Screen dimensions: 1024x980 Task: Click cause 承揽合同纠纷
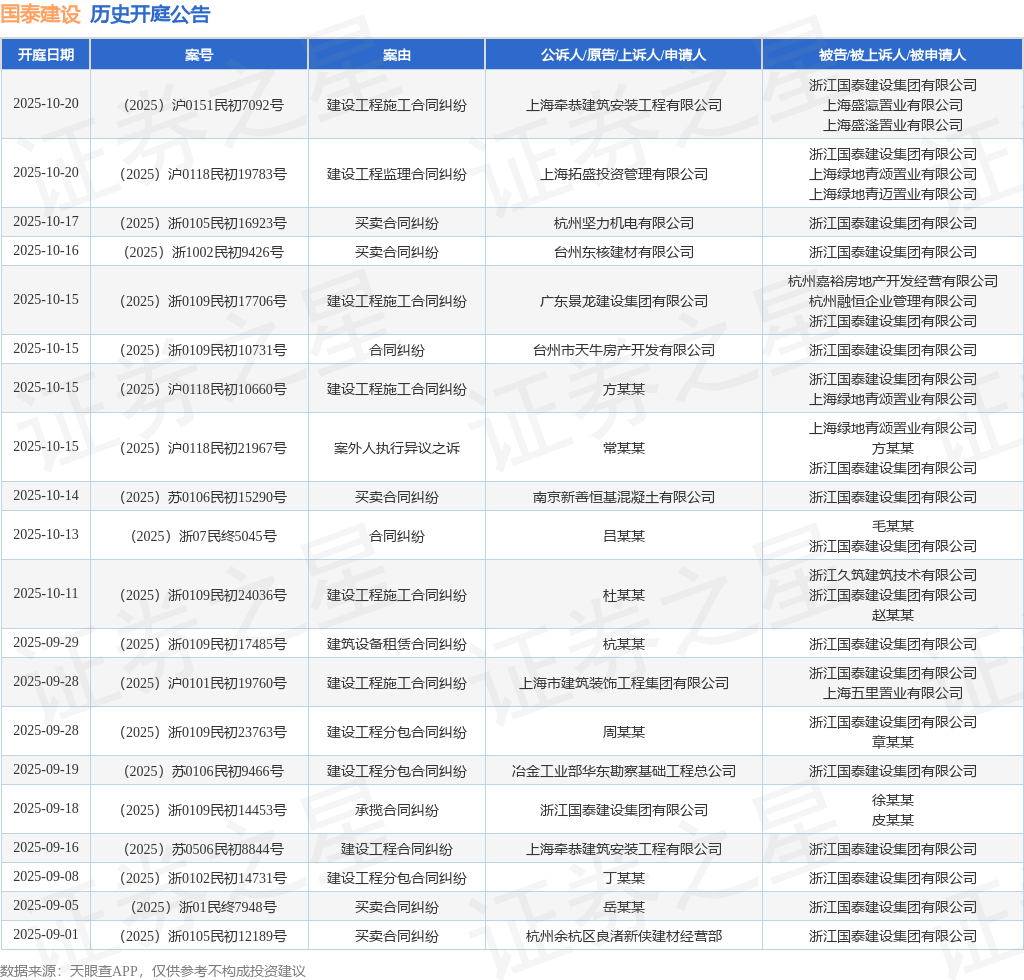pos(396,810)
